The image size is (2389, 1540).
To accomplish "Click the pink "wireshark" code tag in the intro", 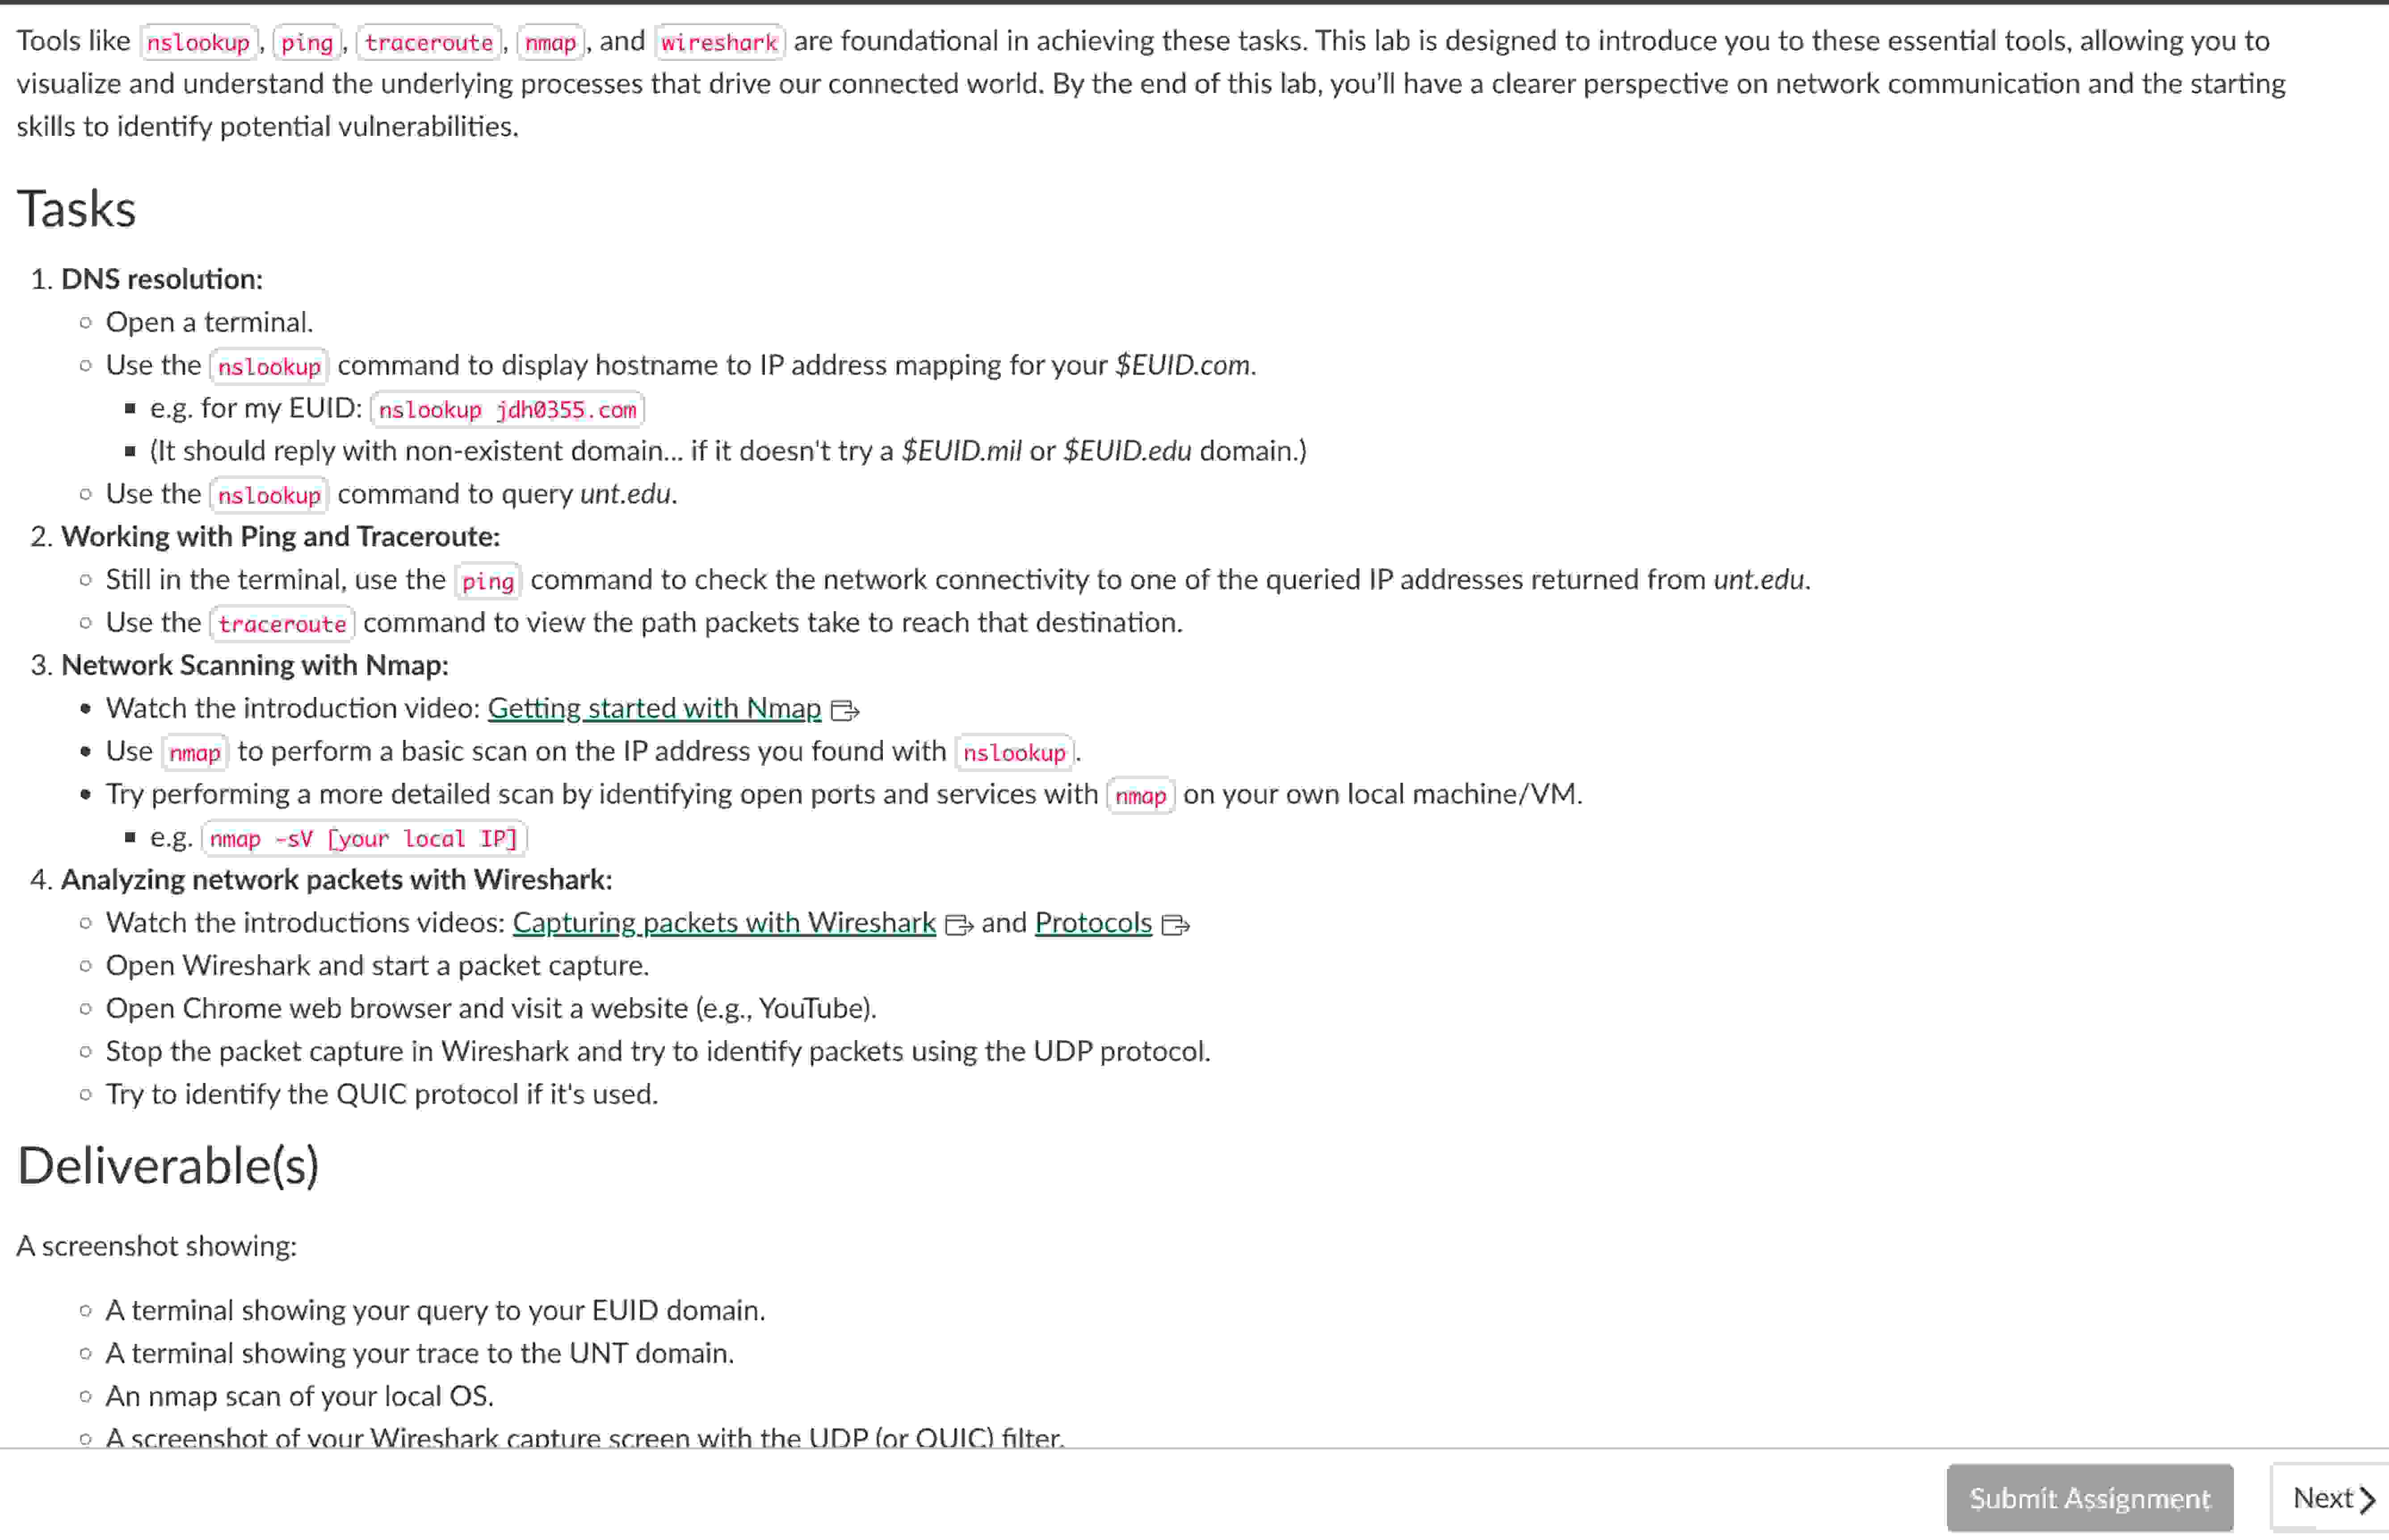I will click(x=719, y=42).
